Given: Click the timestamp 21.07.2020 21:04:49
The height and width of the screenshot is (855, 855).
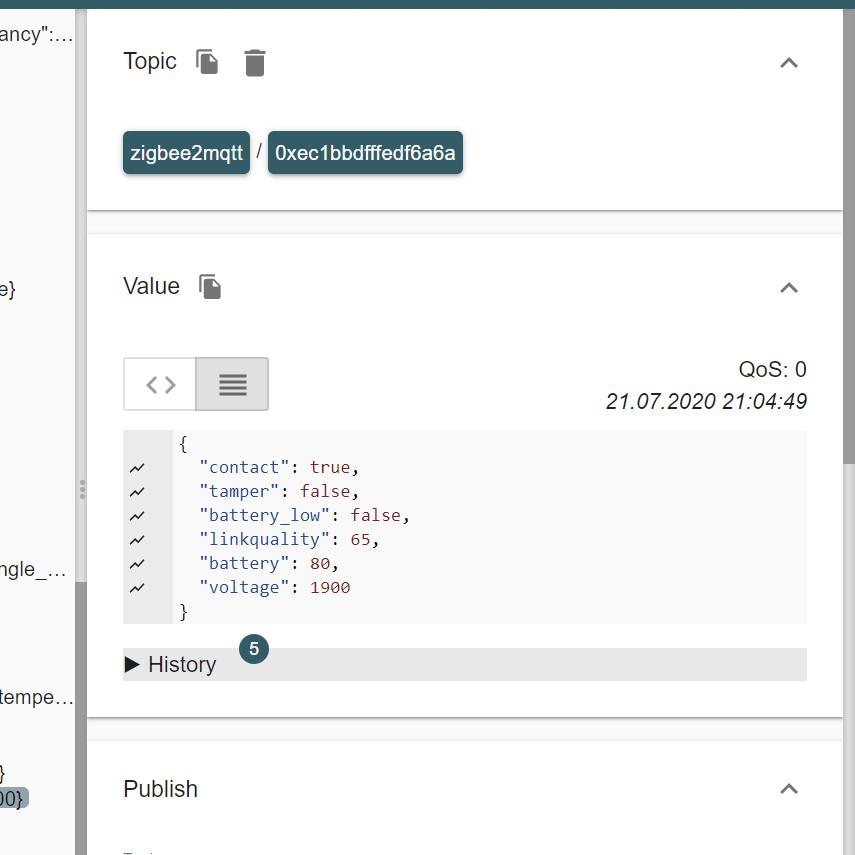Looking at the screenshot, I should [706, 401].
